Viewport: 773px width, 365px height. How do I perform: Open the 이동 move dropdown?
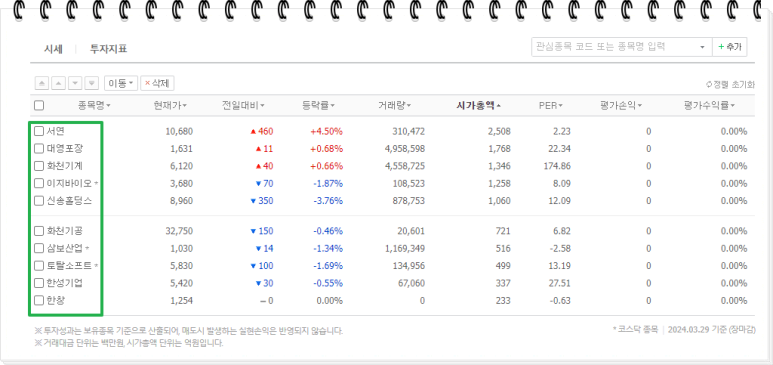point(121,83)
